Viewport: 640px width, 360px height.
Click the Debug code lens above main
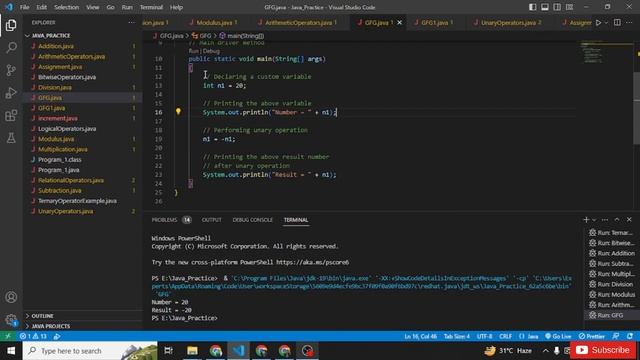[211, 51]
